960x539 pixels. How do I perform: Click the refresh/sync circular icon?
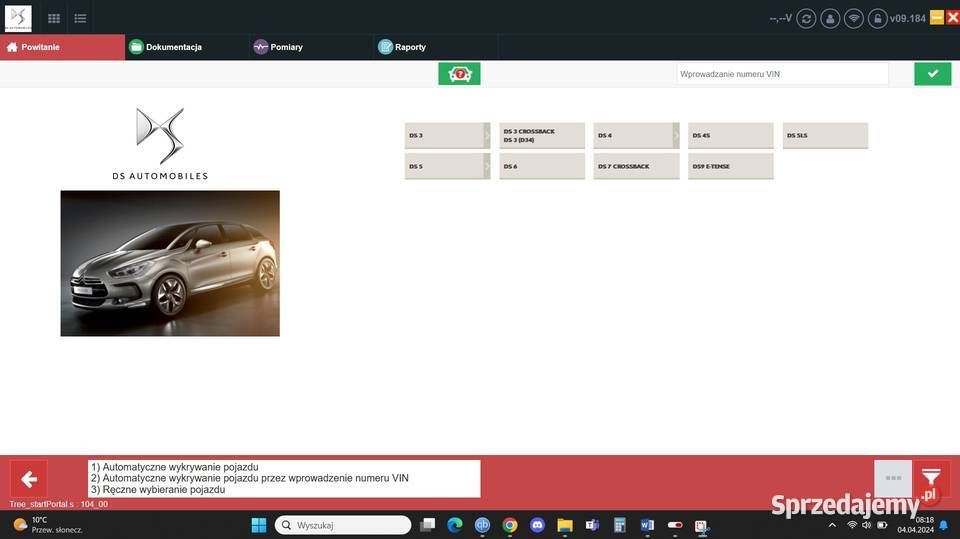point(806,18)
